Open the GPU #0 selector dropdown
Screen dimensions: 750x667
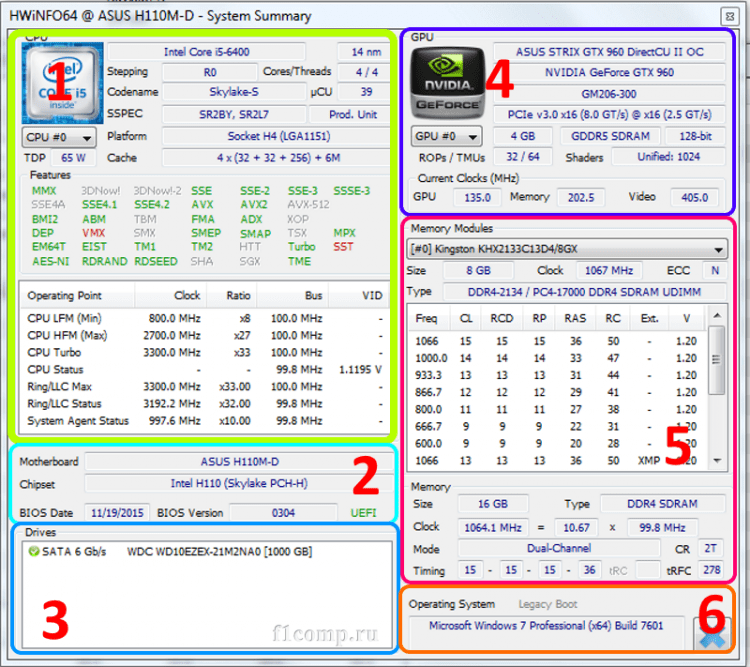coord(446,136)
